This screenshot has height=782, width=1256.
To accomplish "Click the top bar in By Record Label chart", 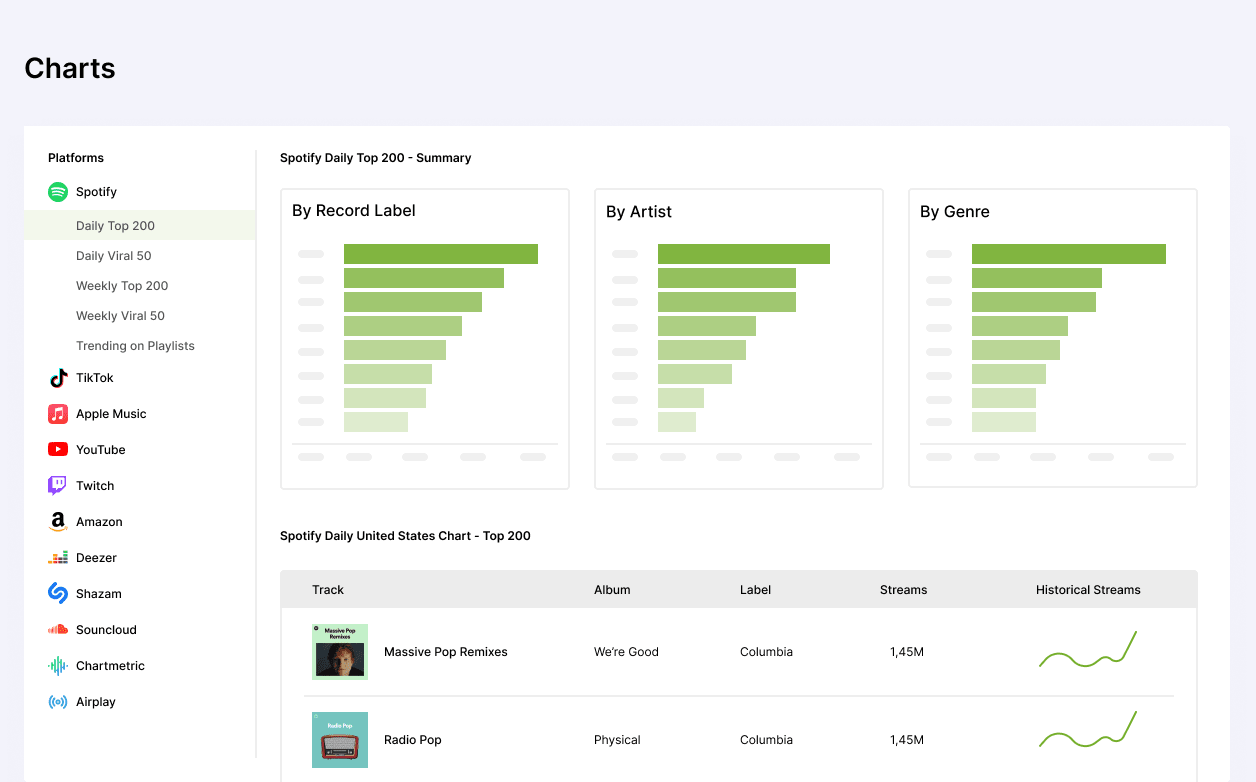I will pos(441,254).
